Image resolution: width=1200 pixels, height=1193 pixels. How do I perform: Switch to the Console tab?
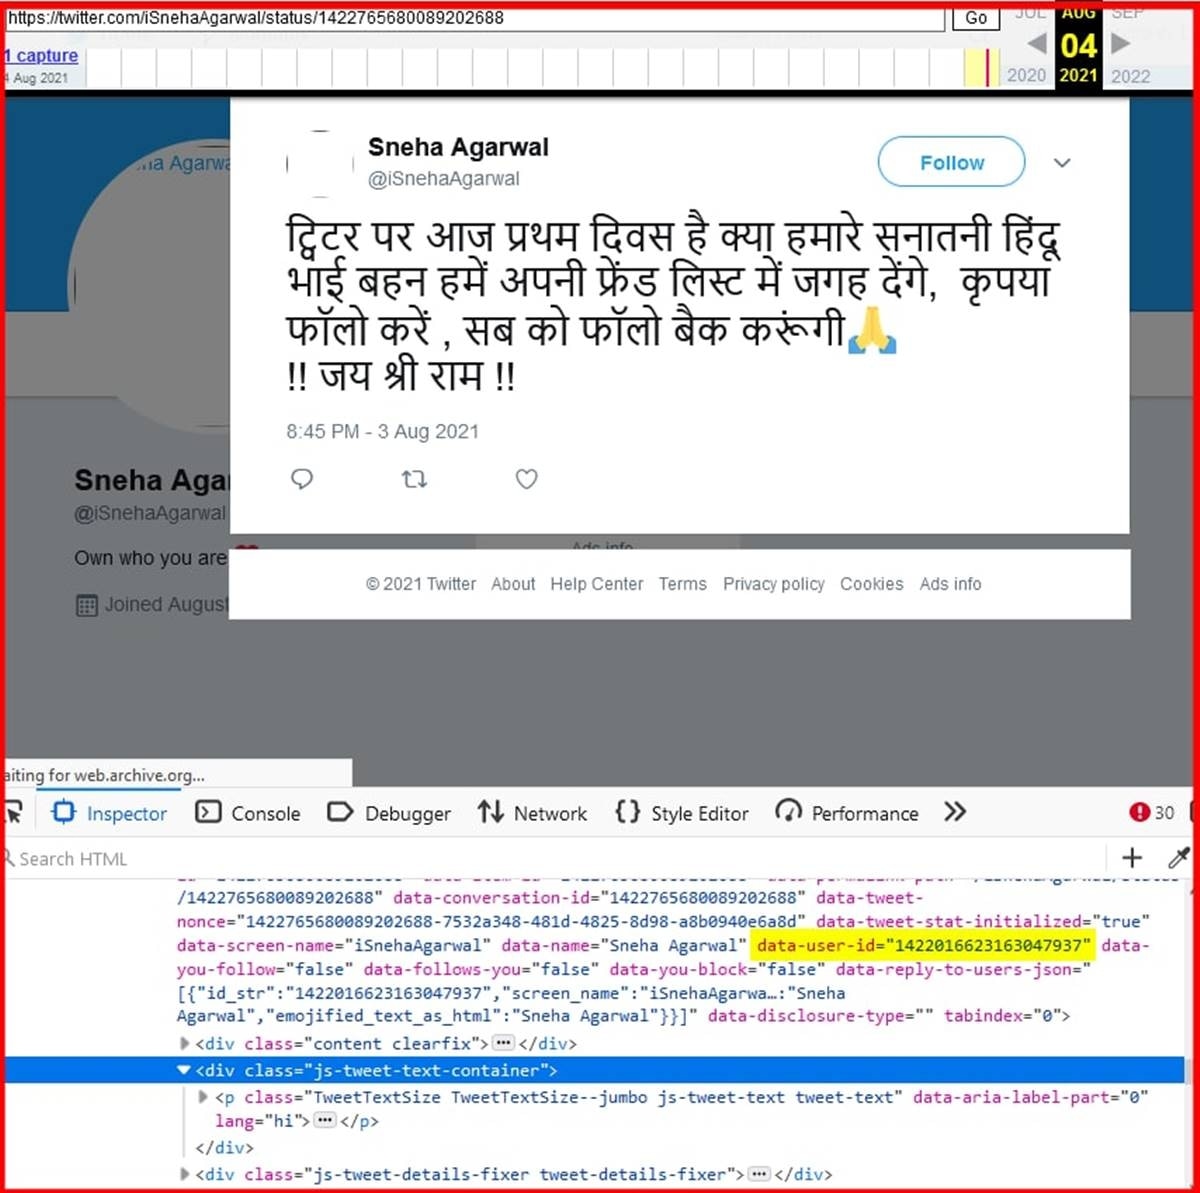pos(249,813)
